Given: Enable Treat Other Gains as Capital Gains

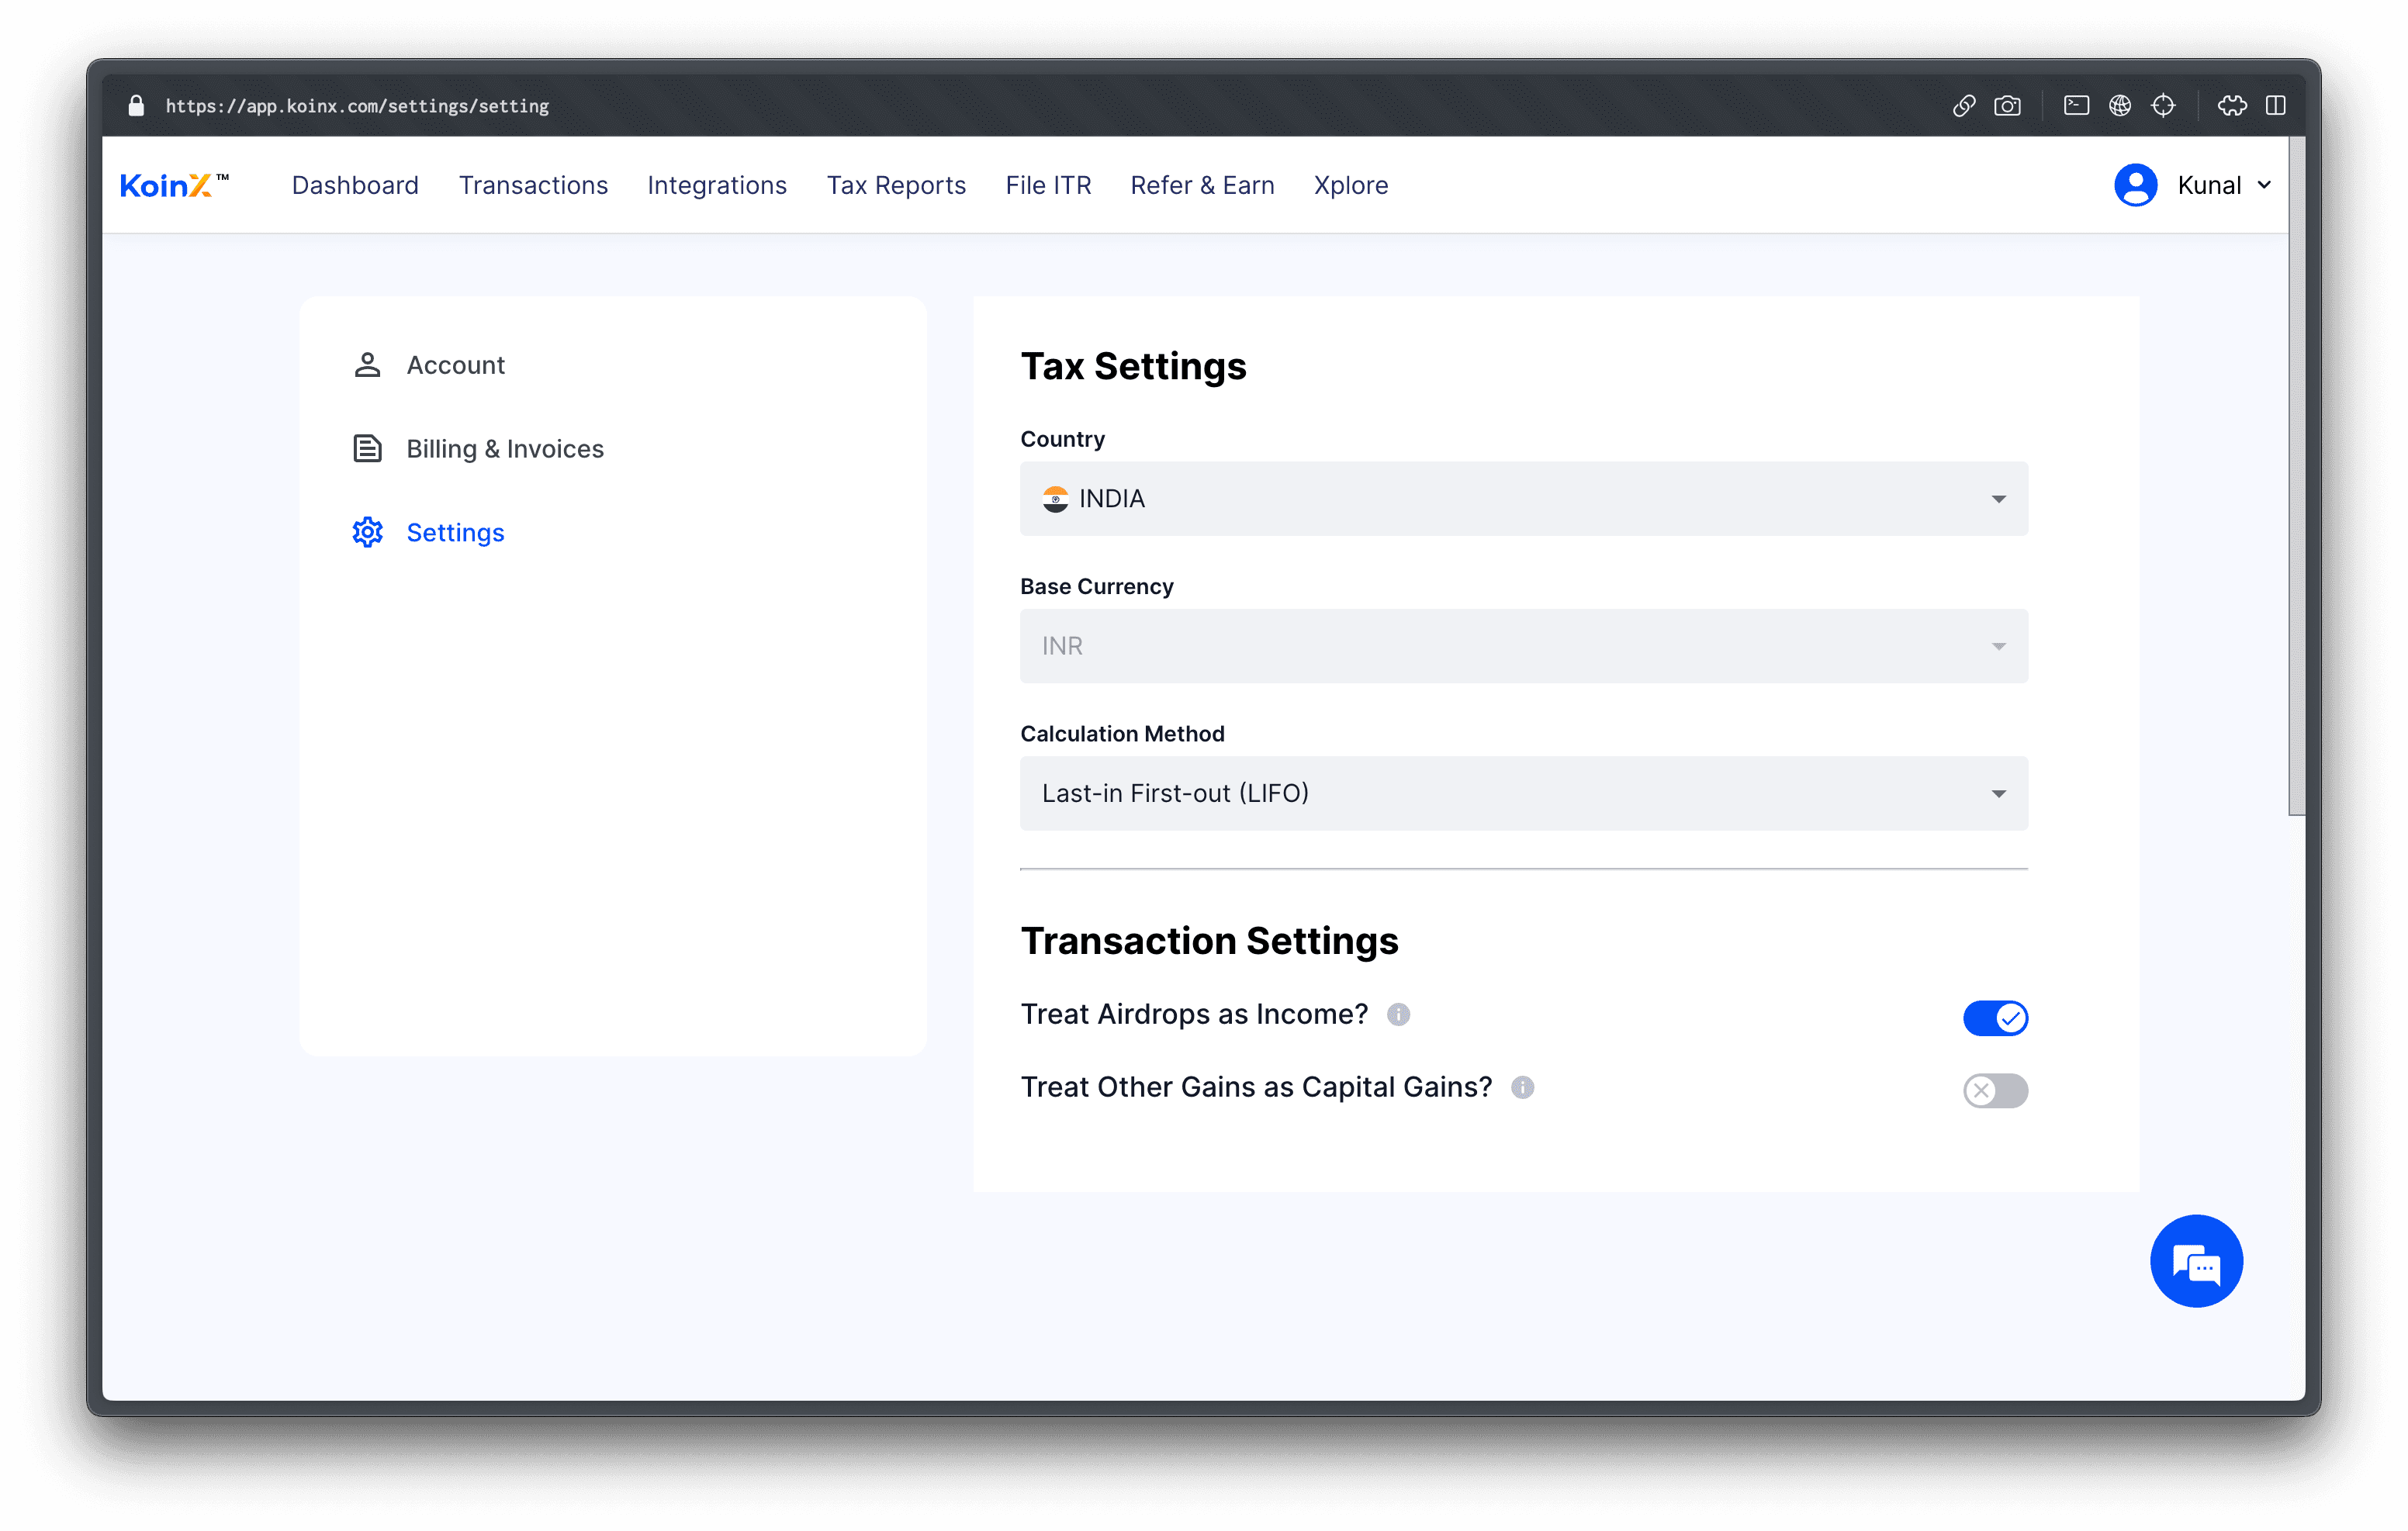Looking at the screenshot, I should (1995, 1089).
